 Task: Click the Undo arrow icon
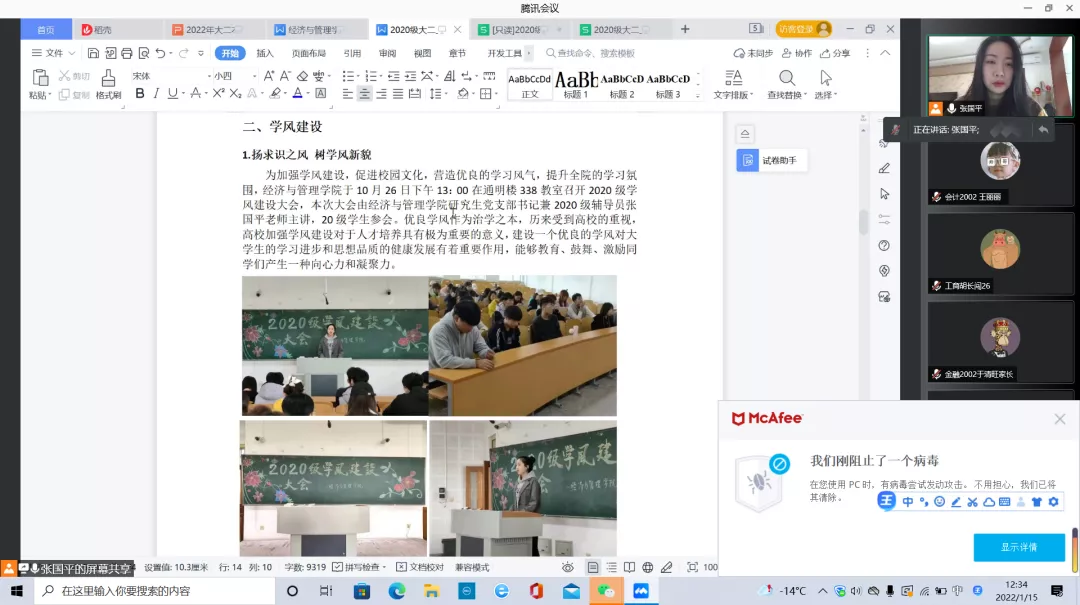tap(160, 53)
